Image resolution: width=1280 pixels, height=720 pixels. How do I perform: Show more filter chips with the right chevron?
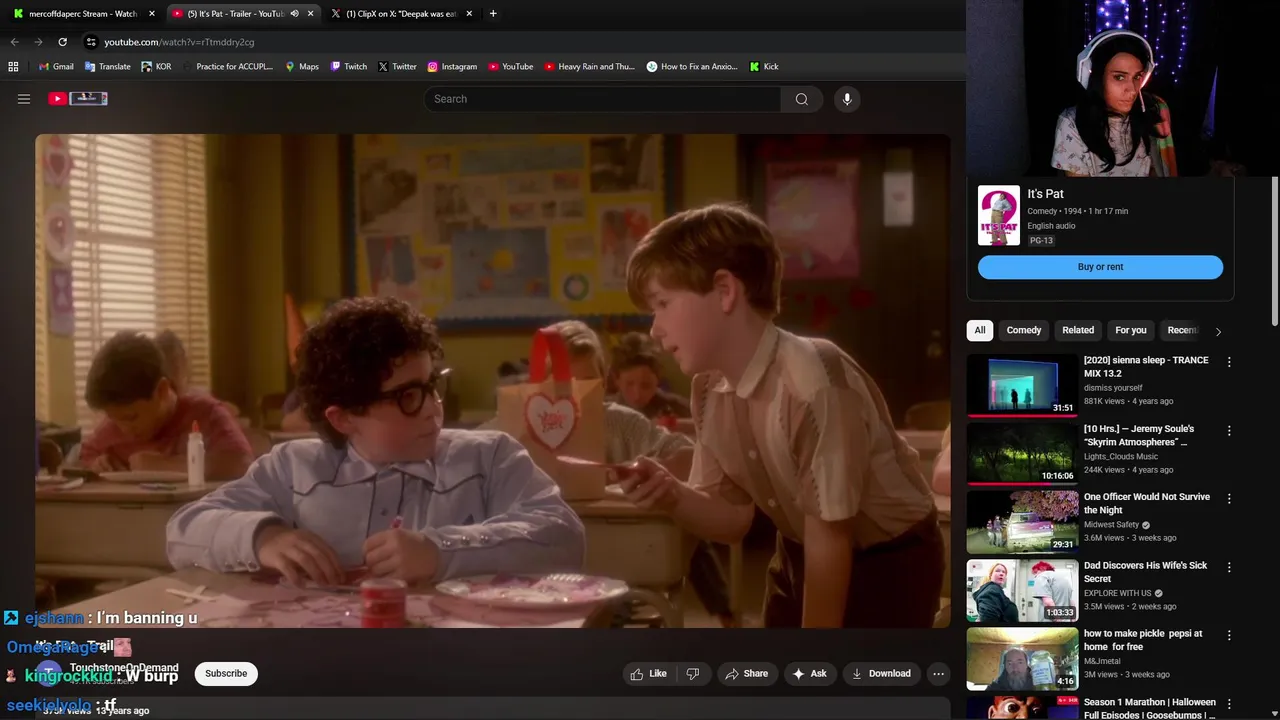tap(1218, 331)
